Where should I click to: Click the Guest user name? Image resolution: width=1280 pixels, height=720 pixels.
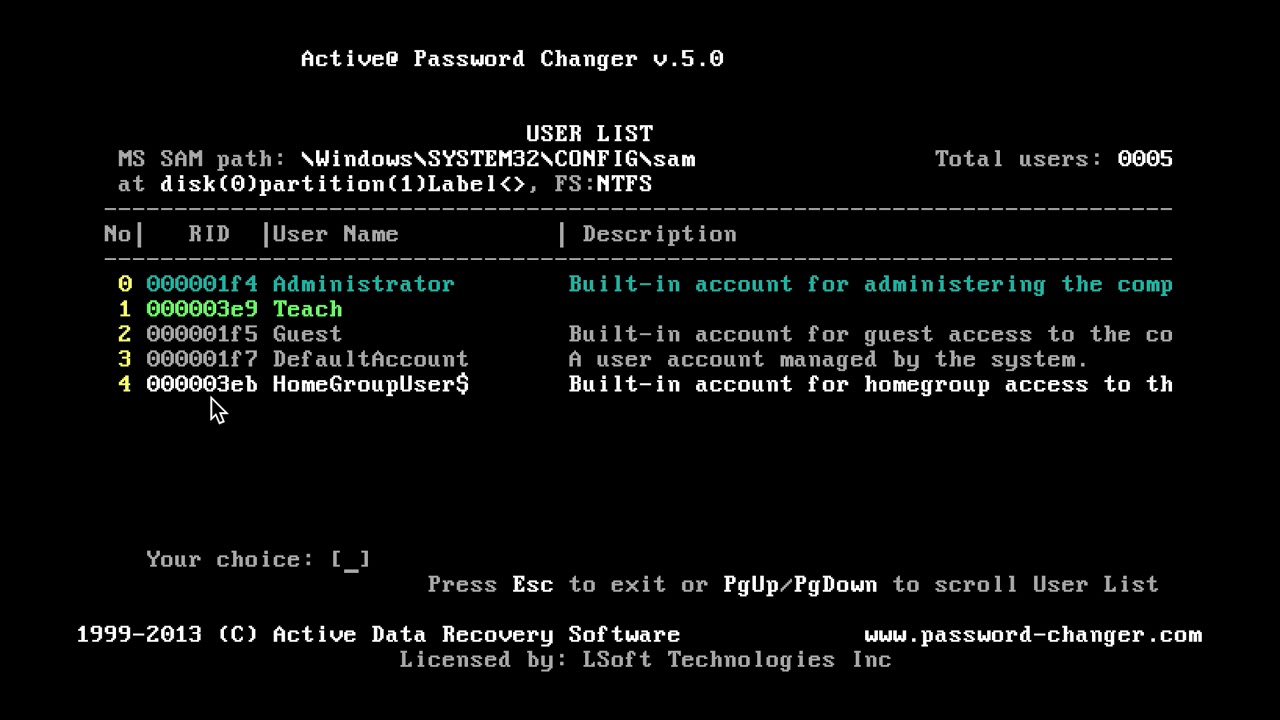tap(307, 334)
